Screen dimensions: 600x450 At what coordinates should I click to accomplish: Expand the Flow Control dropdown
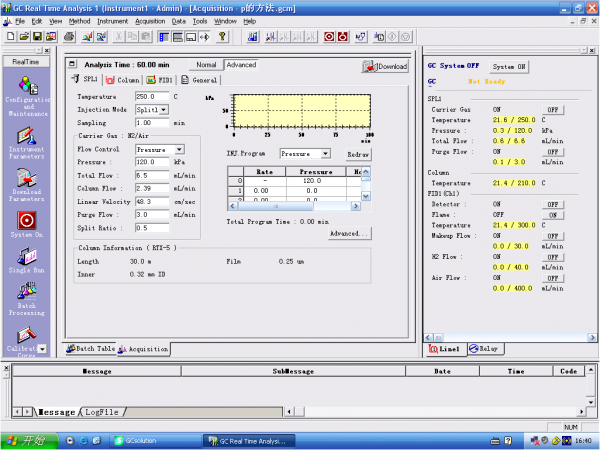coord(179,149)
